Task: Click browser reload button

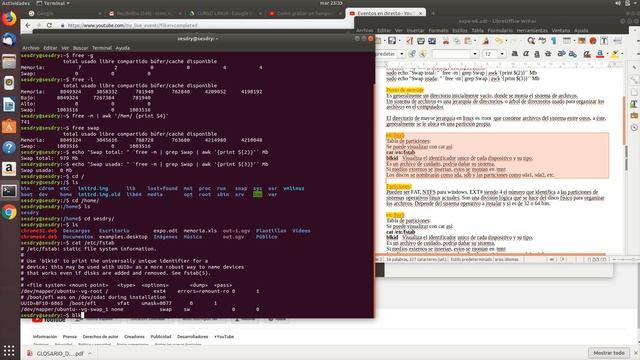Action: point(49,25)
